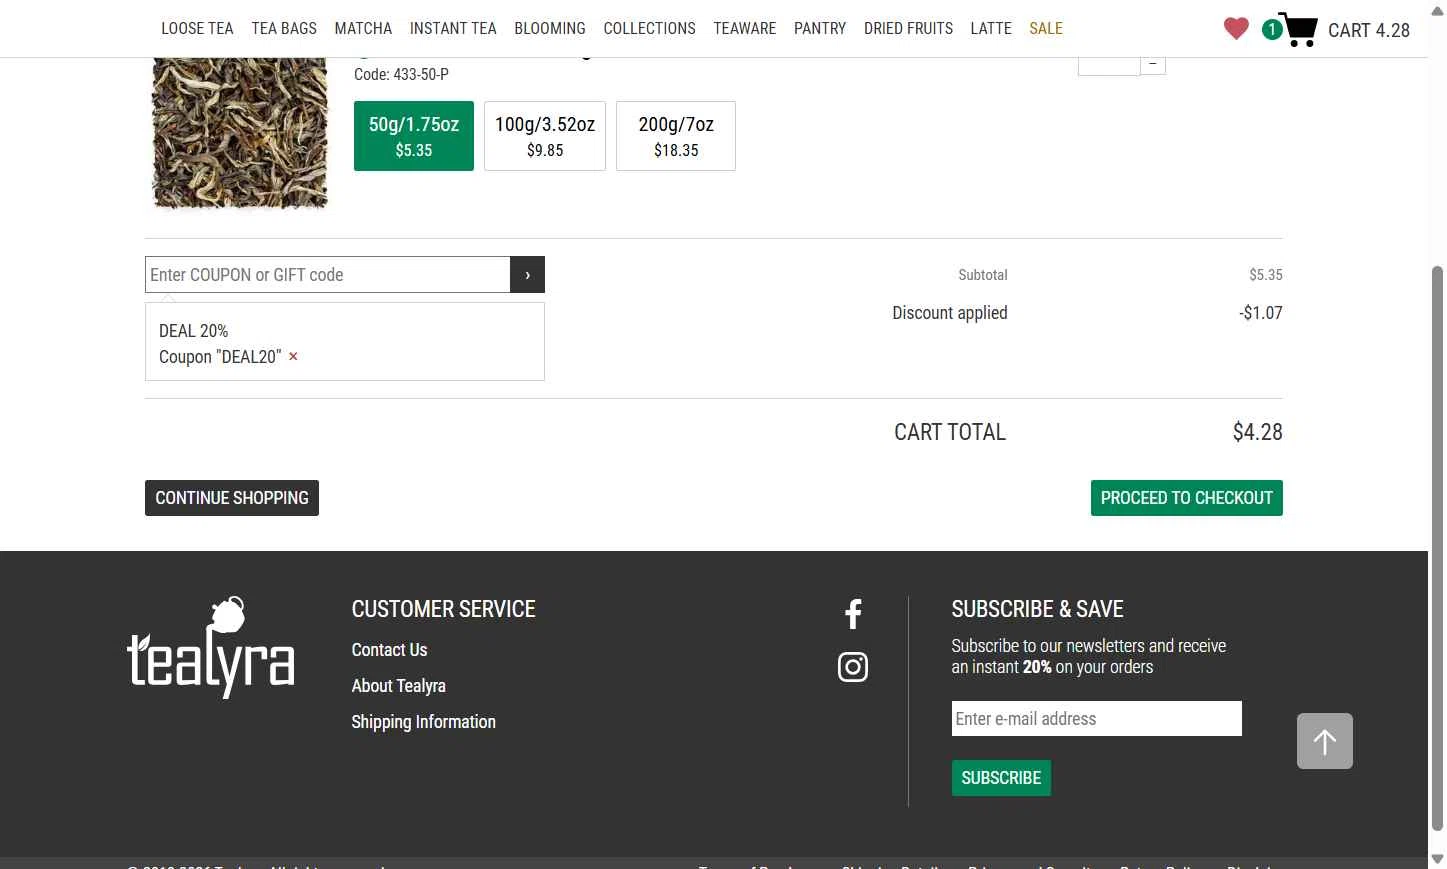Decrease the item quantity with minus
Image resolution: width=1447 pixels, height=869 pixels.
pos(1153,65)
